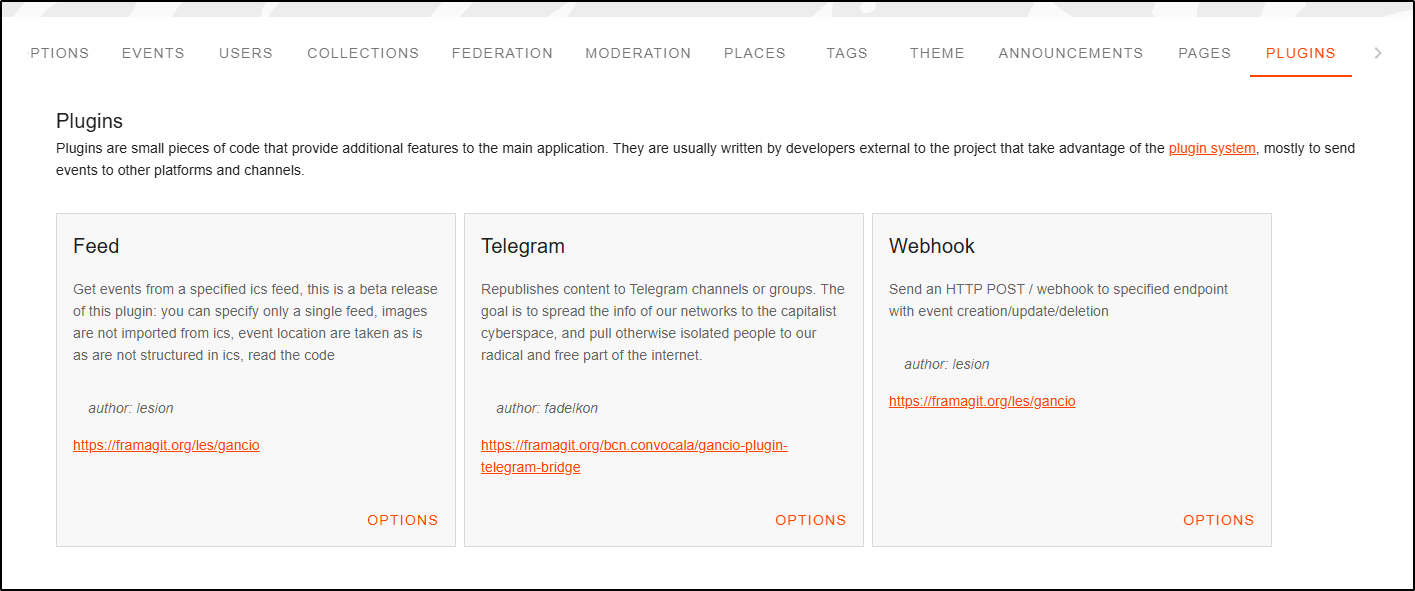Open Options for the Feed plugin

tap(403, 520)
